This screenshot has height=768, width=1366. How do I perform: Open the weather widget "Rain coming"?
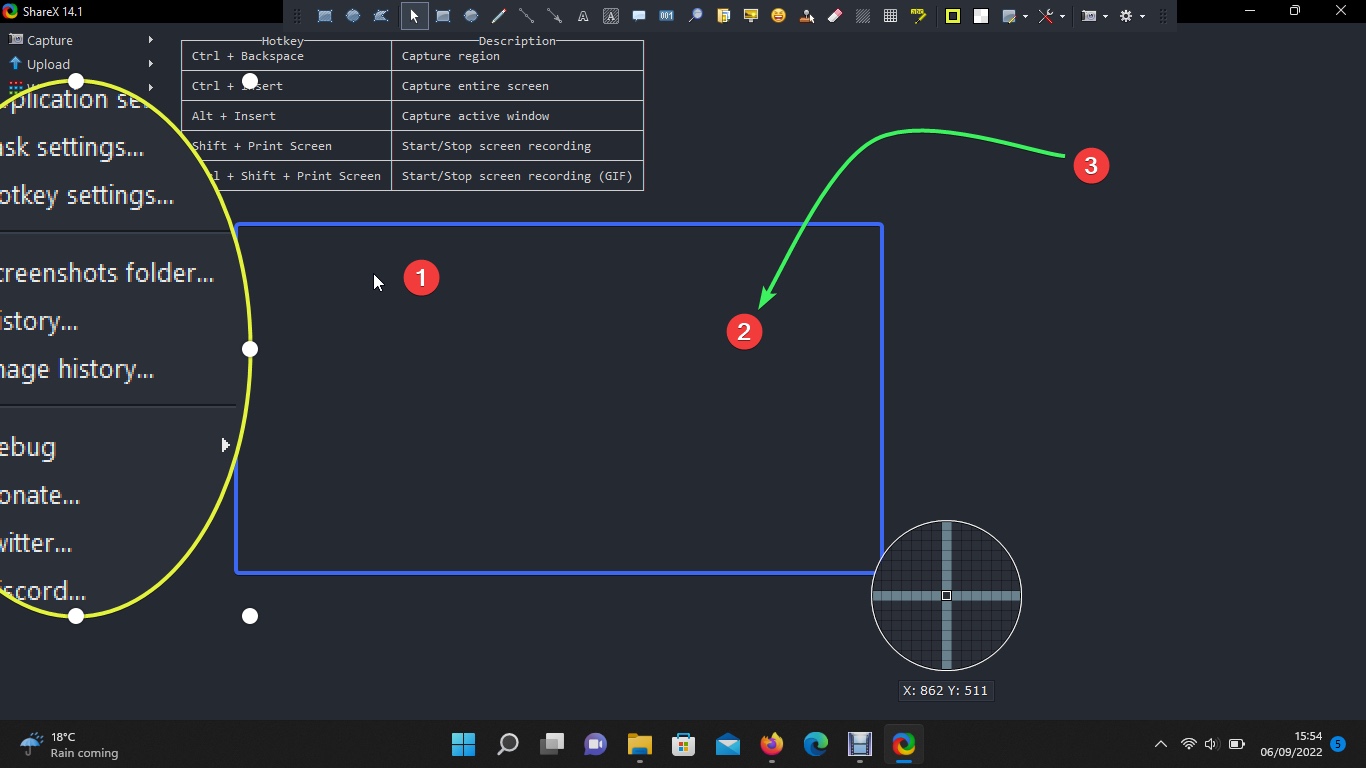(68, 745)
